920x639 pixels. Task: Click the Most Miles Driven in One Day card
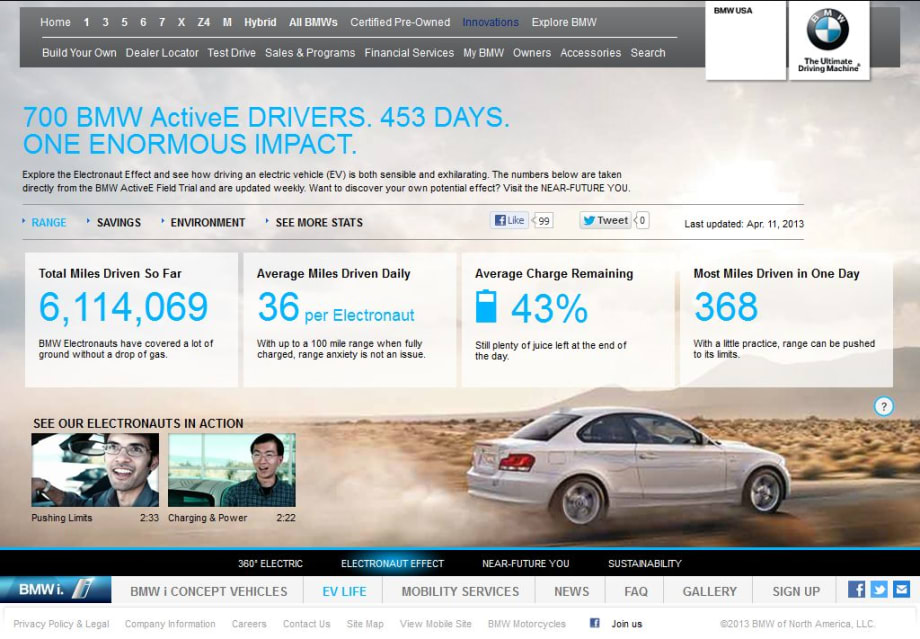click(x=786, y=320)
